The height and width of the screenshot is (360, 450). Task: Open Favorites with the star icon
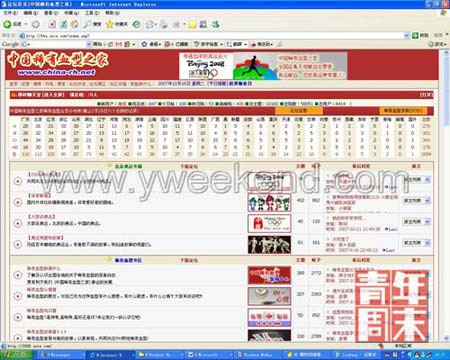tap(110, 24)
